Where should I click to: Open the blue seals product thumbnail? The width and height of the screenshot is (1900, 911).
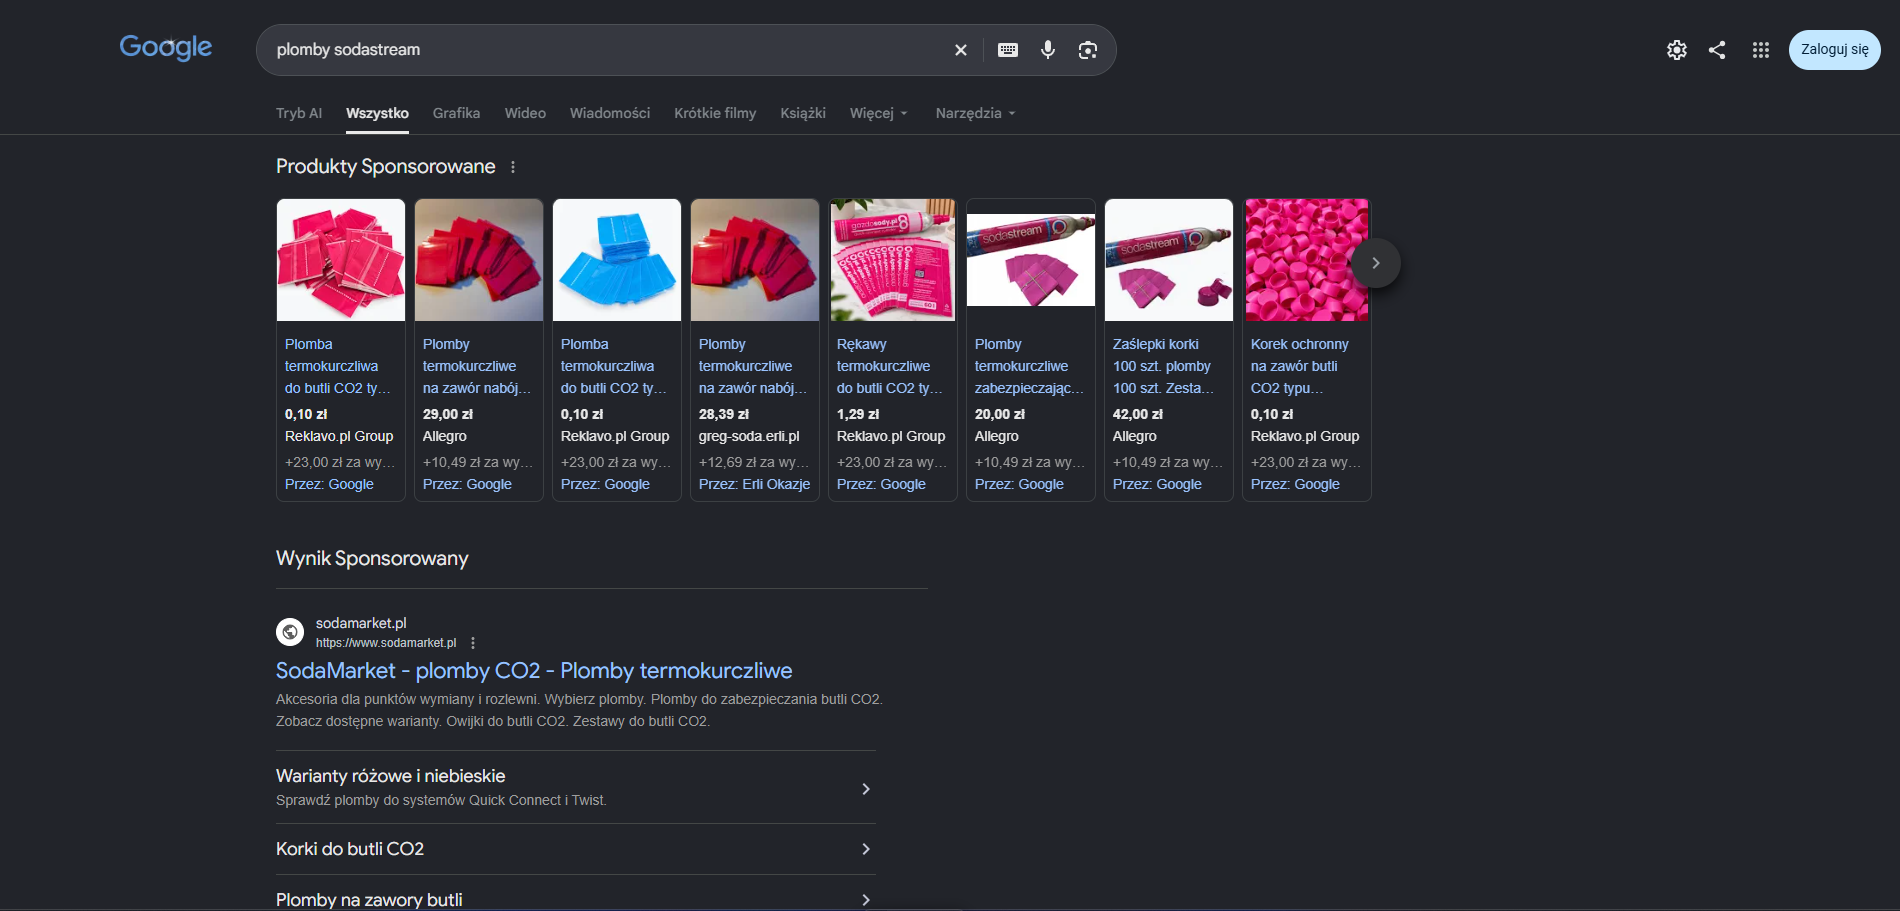pyautogui.click(x=617, y=260)
